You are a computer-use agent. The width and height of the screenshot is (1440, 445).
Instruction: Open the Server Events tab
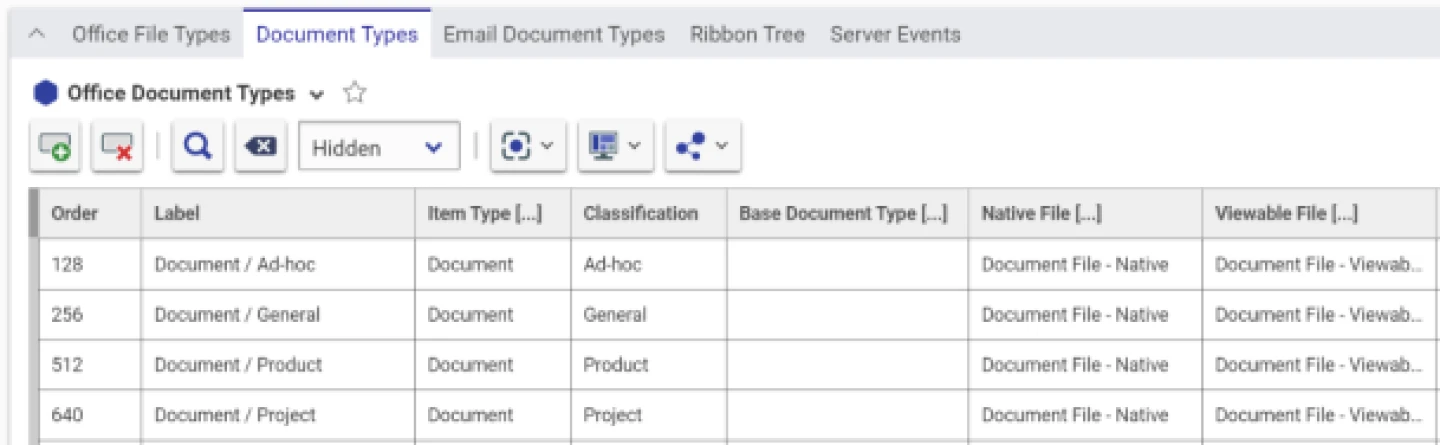[x=895, y=34]
